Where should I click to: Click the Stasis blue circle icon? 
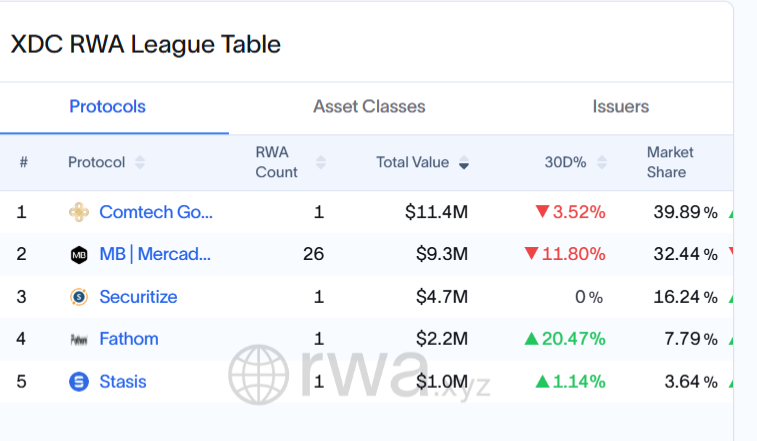pos(79,382)
